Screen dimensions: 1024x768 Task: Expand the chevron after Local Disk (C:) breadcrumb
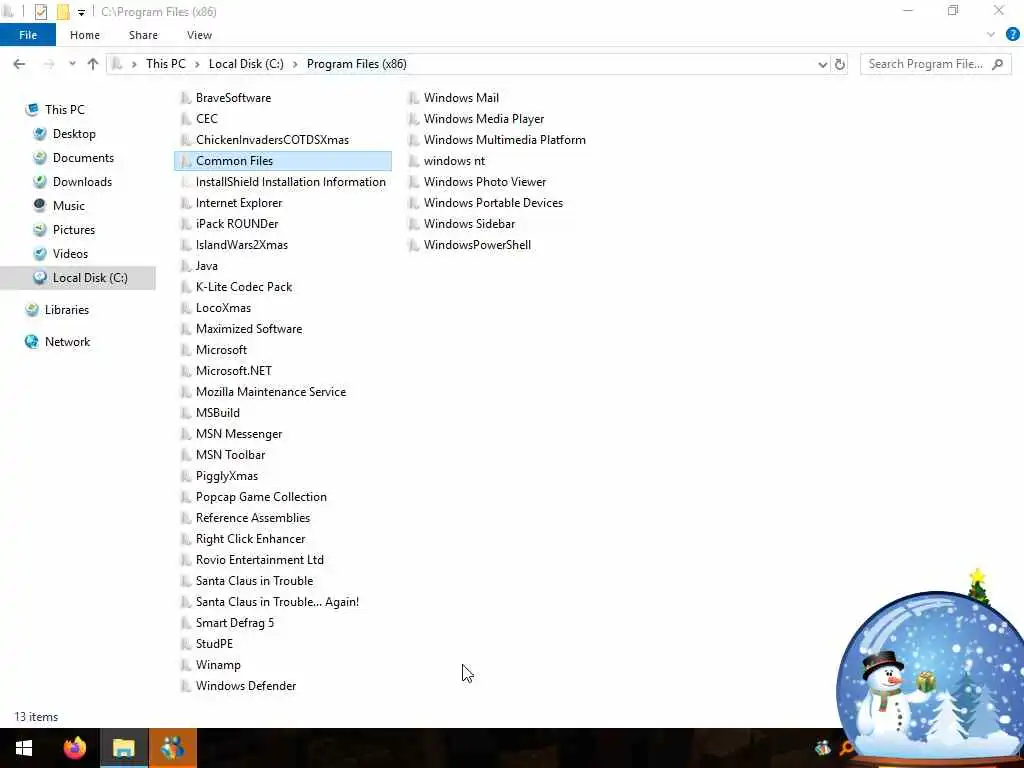(295, 64)
